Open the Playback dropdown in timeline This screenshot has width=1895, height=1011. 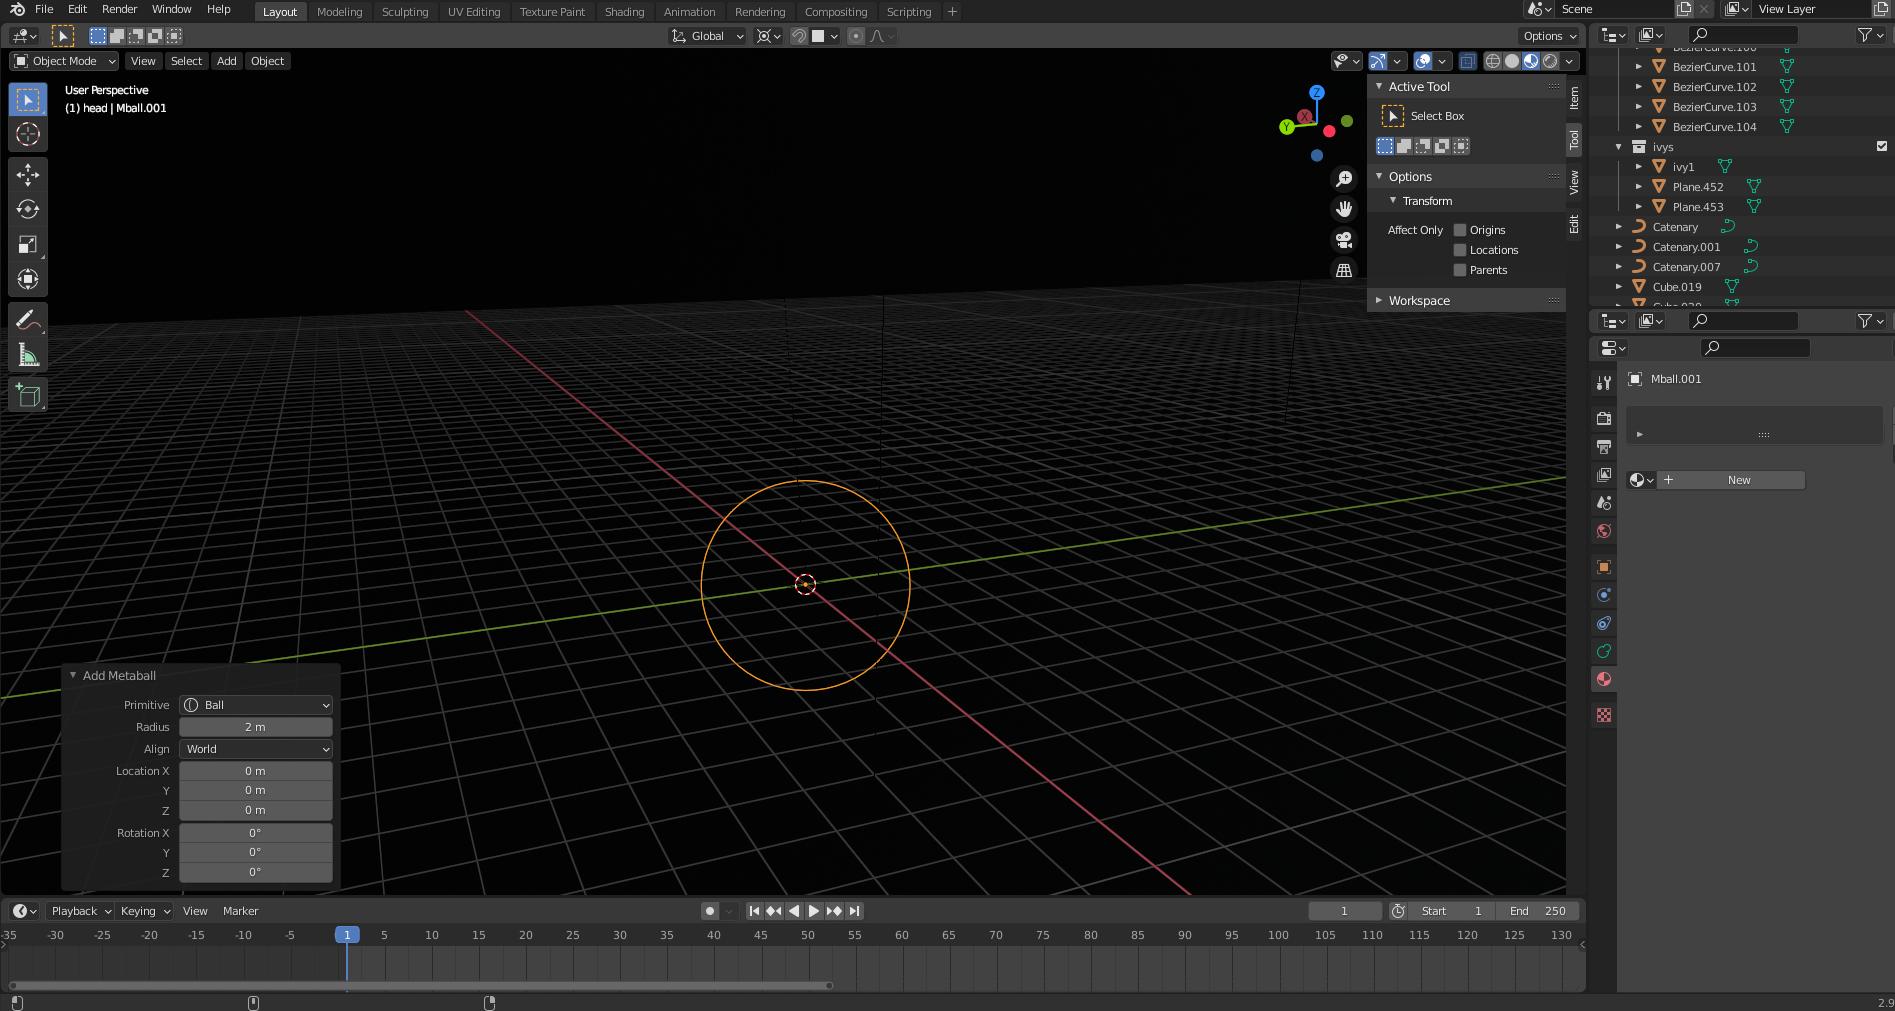tap(80, 911)
